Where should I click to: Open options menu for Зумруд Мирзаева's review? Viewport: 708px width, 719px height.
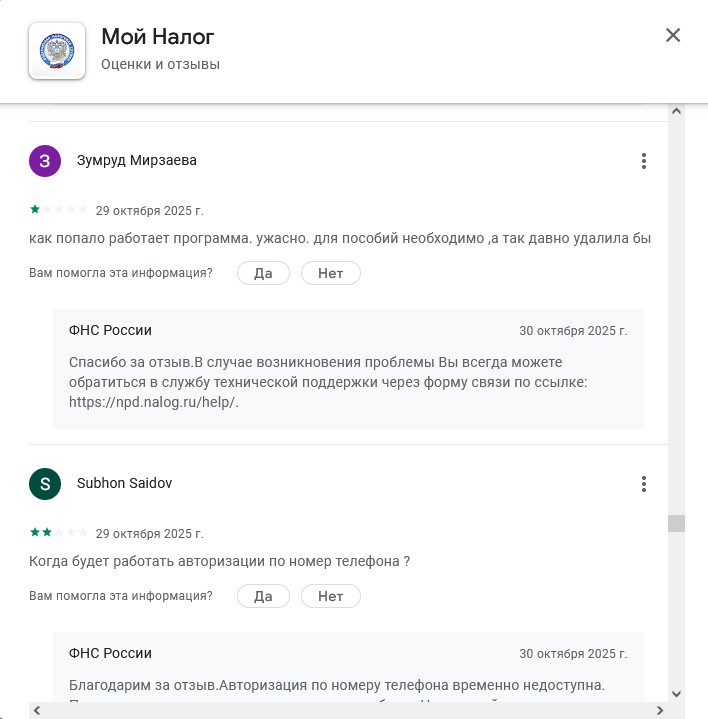tap(644, 161)
